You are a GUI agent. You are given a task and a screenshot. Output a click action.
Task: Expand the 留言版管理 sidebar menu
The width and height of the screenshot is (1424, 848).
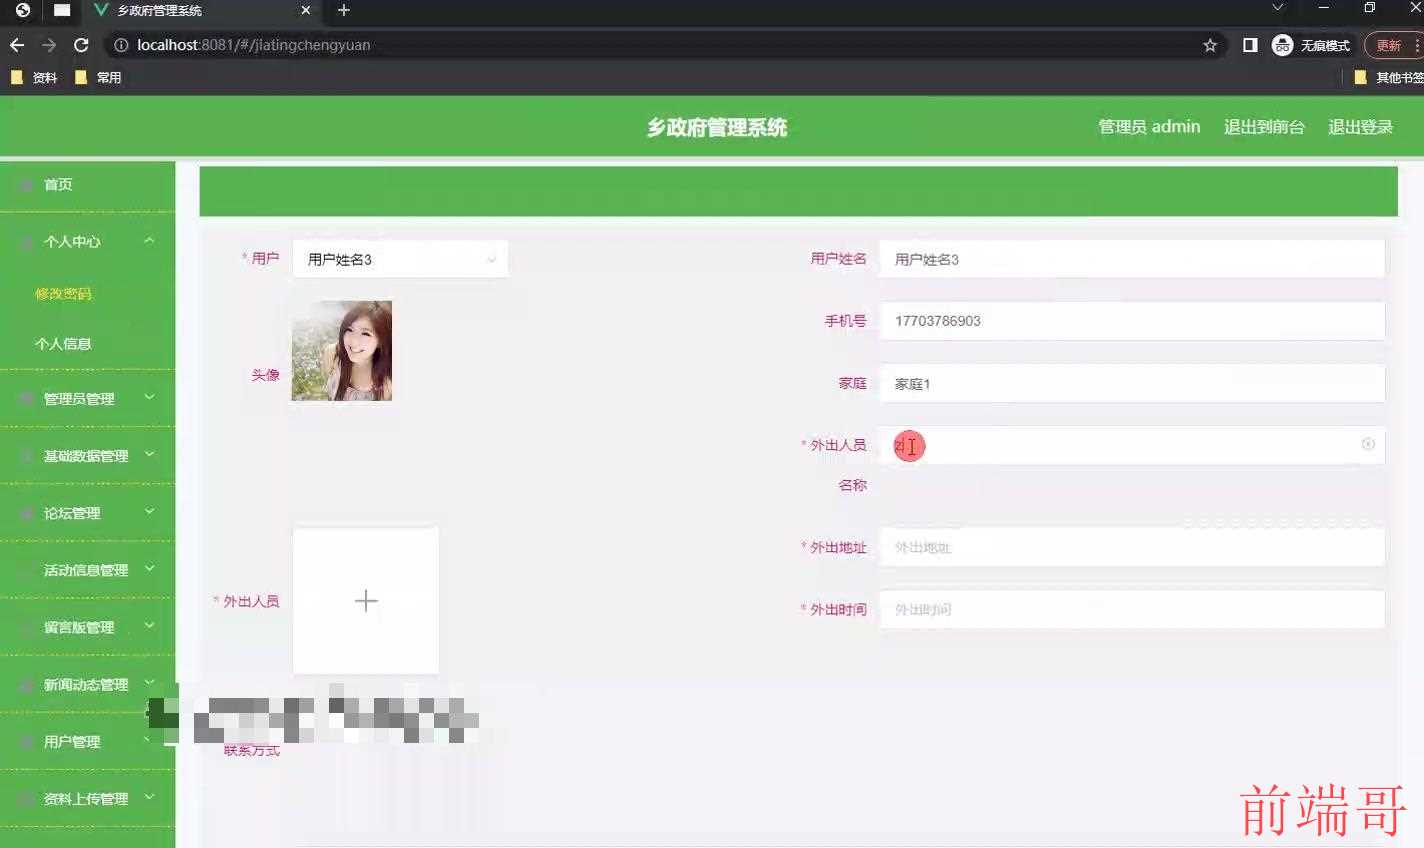tap(87, 627)
